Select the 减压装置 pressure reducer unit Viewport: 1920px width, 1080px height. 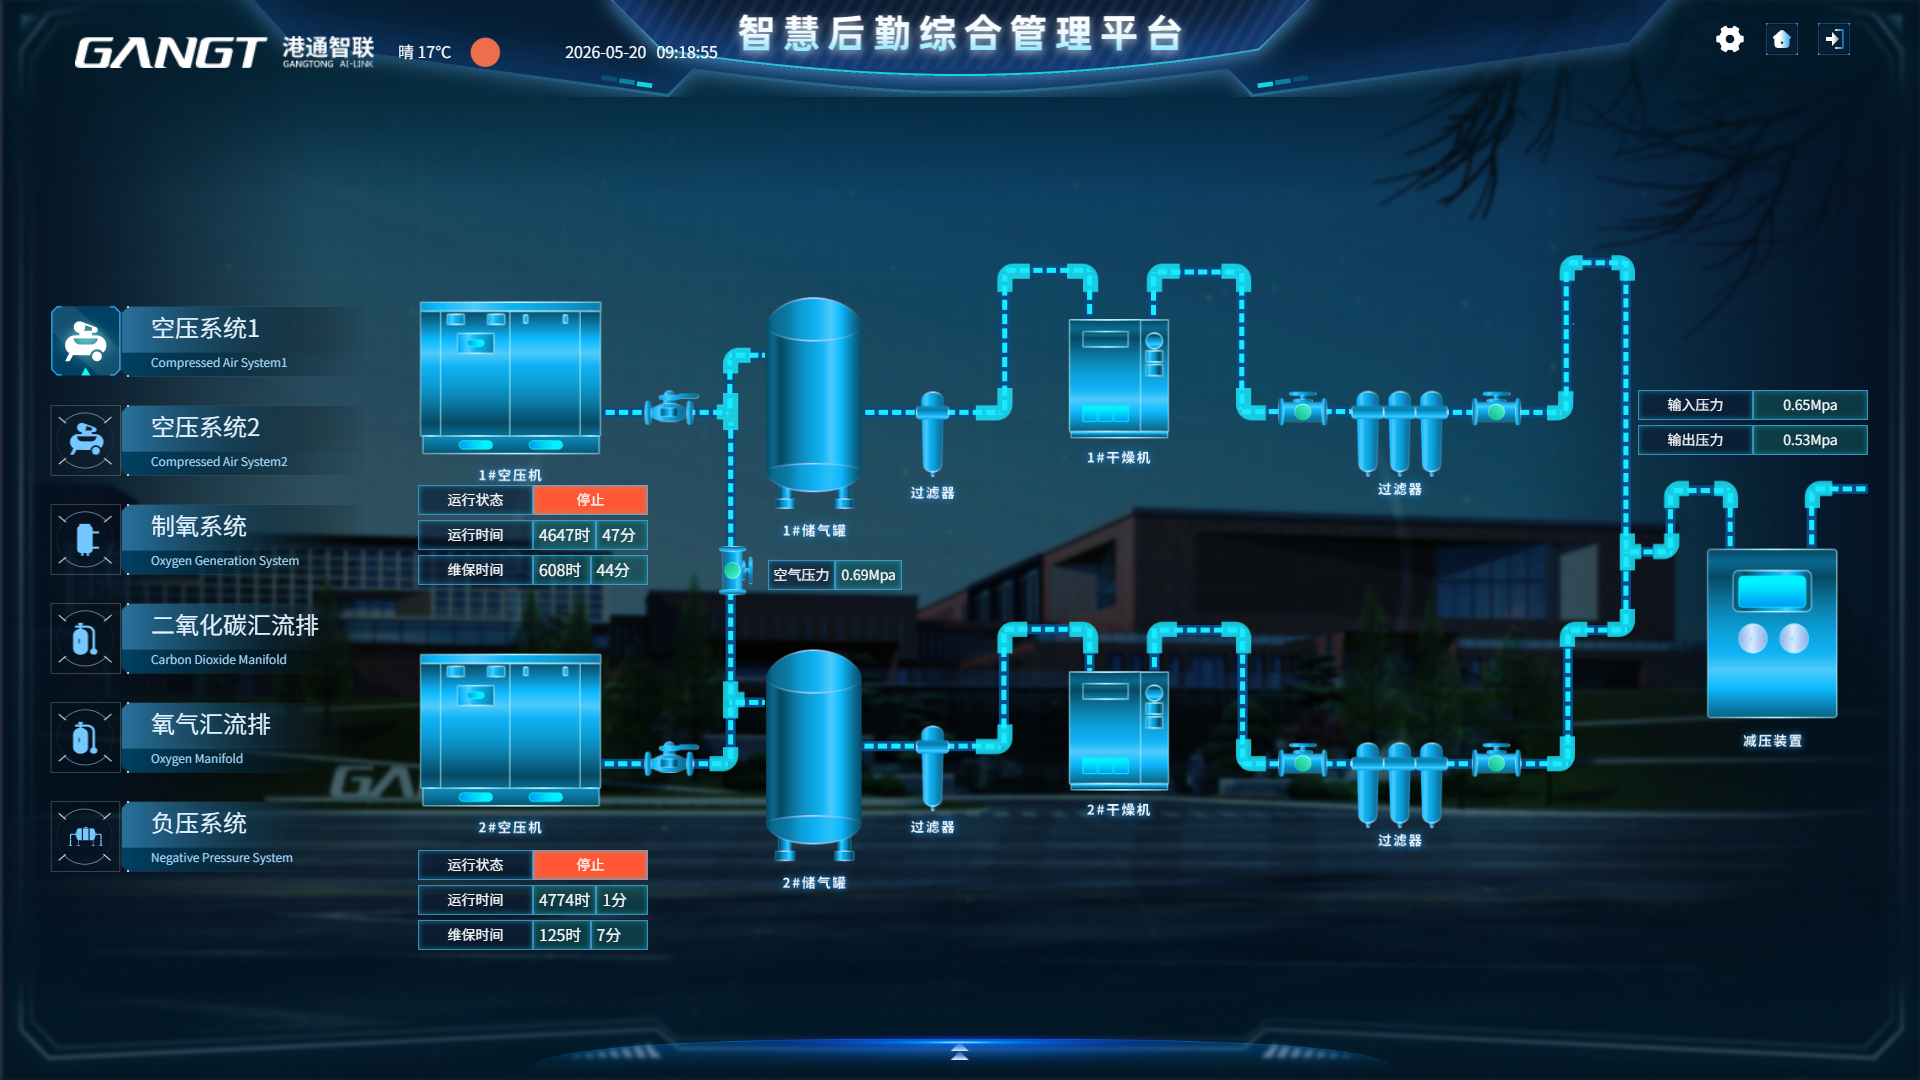point(1771,633)
